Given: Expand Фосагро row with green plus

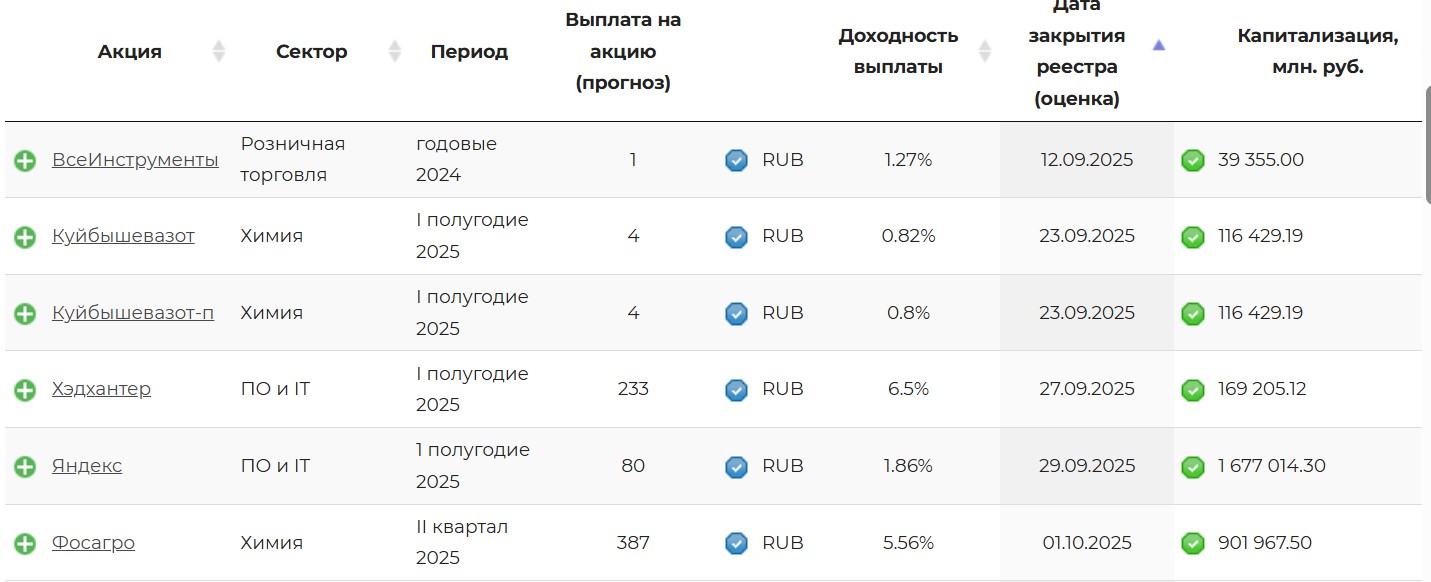Looking at the screenshot, I should (x=25, y=543).
